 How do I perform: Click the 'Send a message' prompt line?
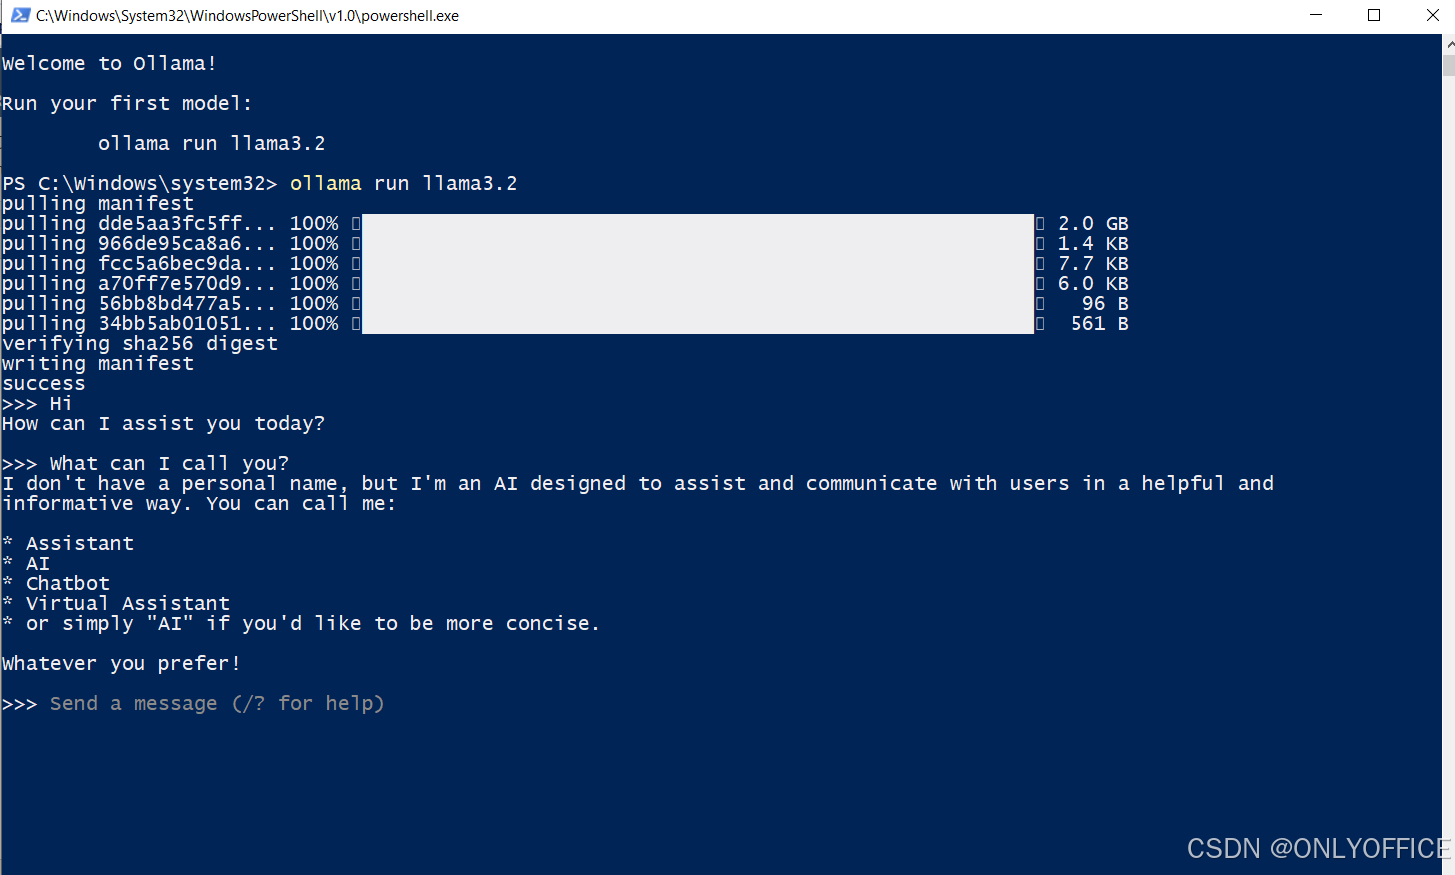193,703
